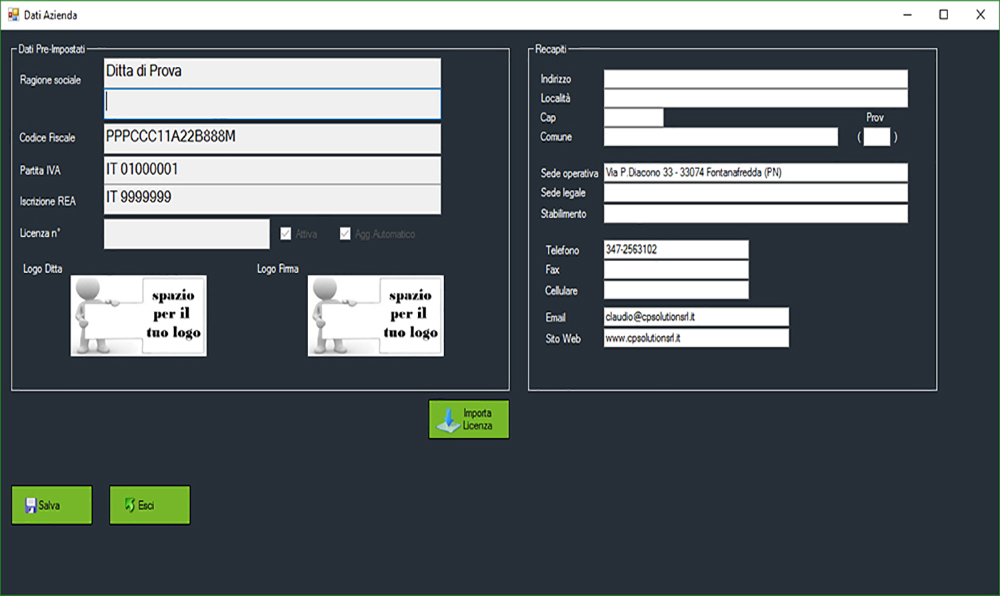Screen dimensions: 1000x596
Task: Select the Iscrizione REA input field
Action: (271, 199)
